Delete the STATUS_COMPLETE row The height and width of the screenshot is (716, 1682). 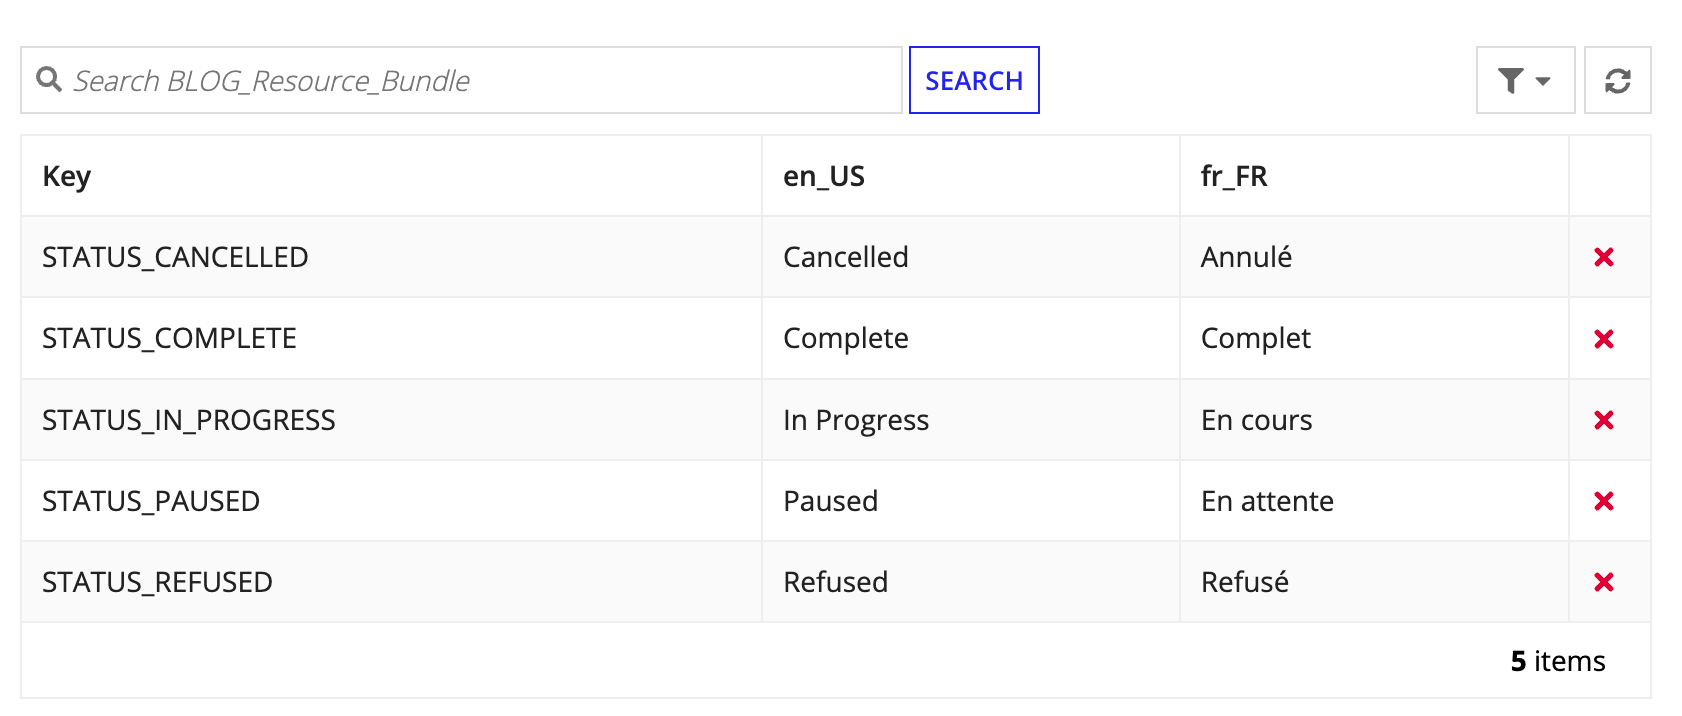pyautogui.click(x=1603, y=339)
